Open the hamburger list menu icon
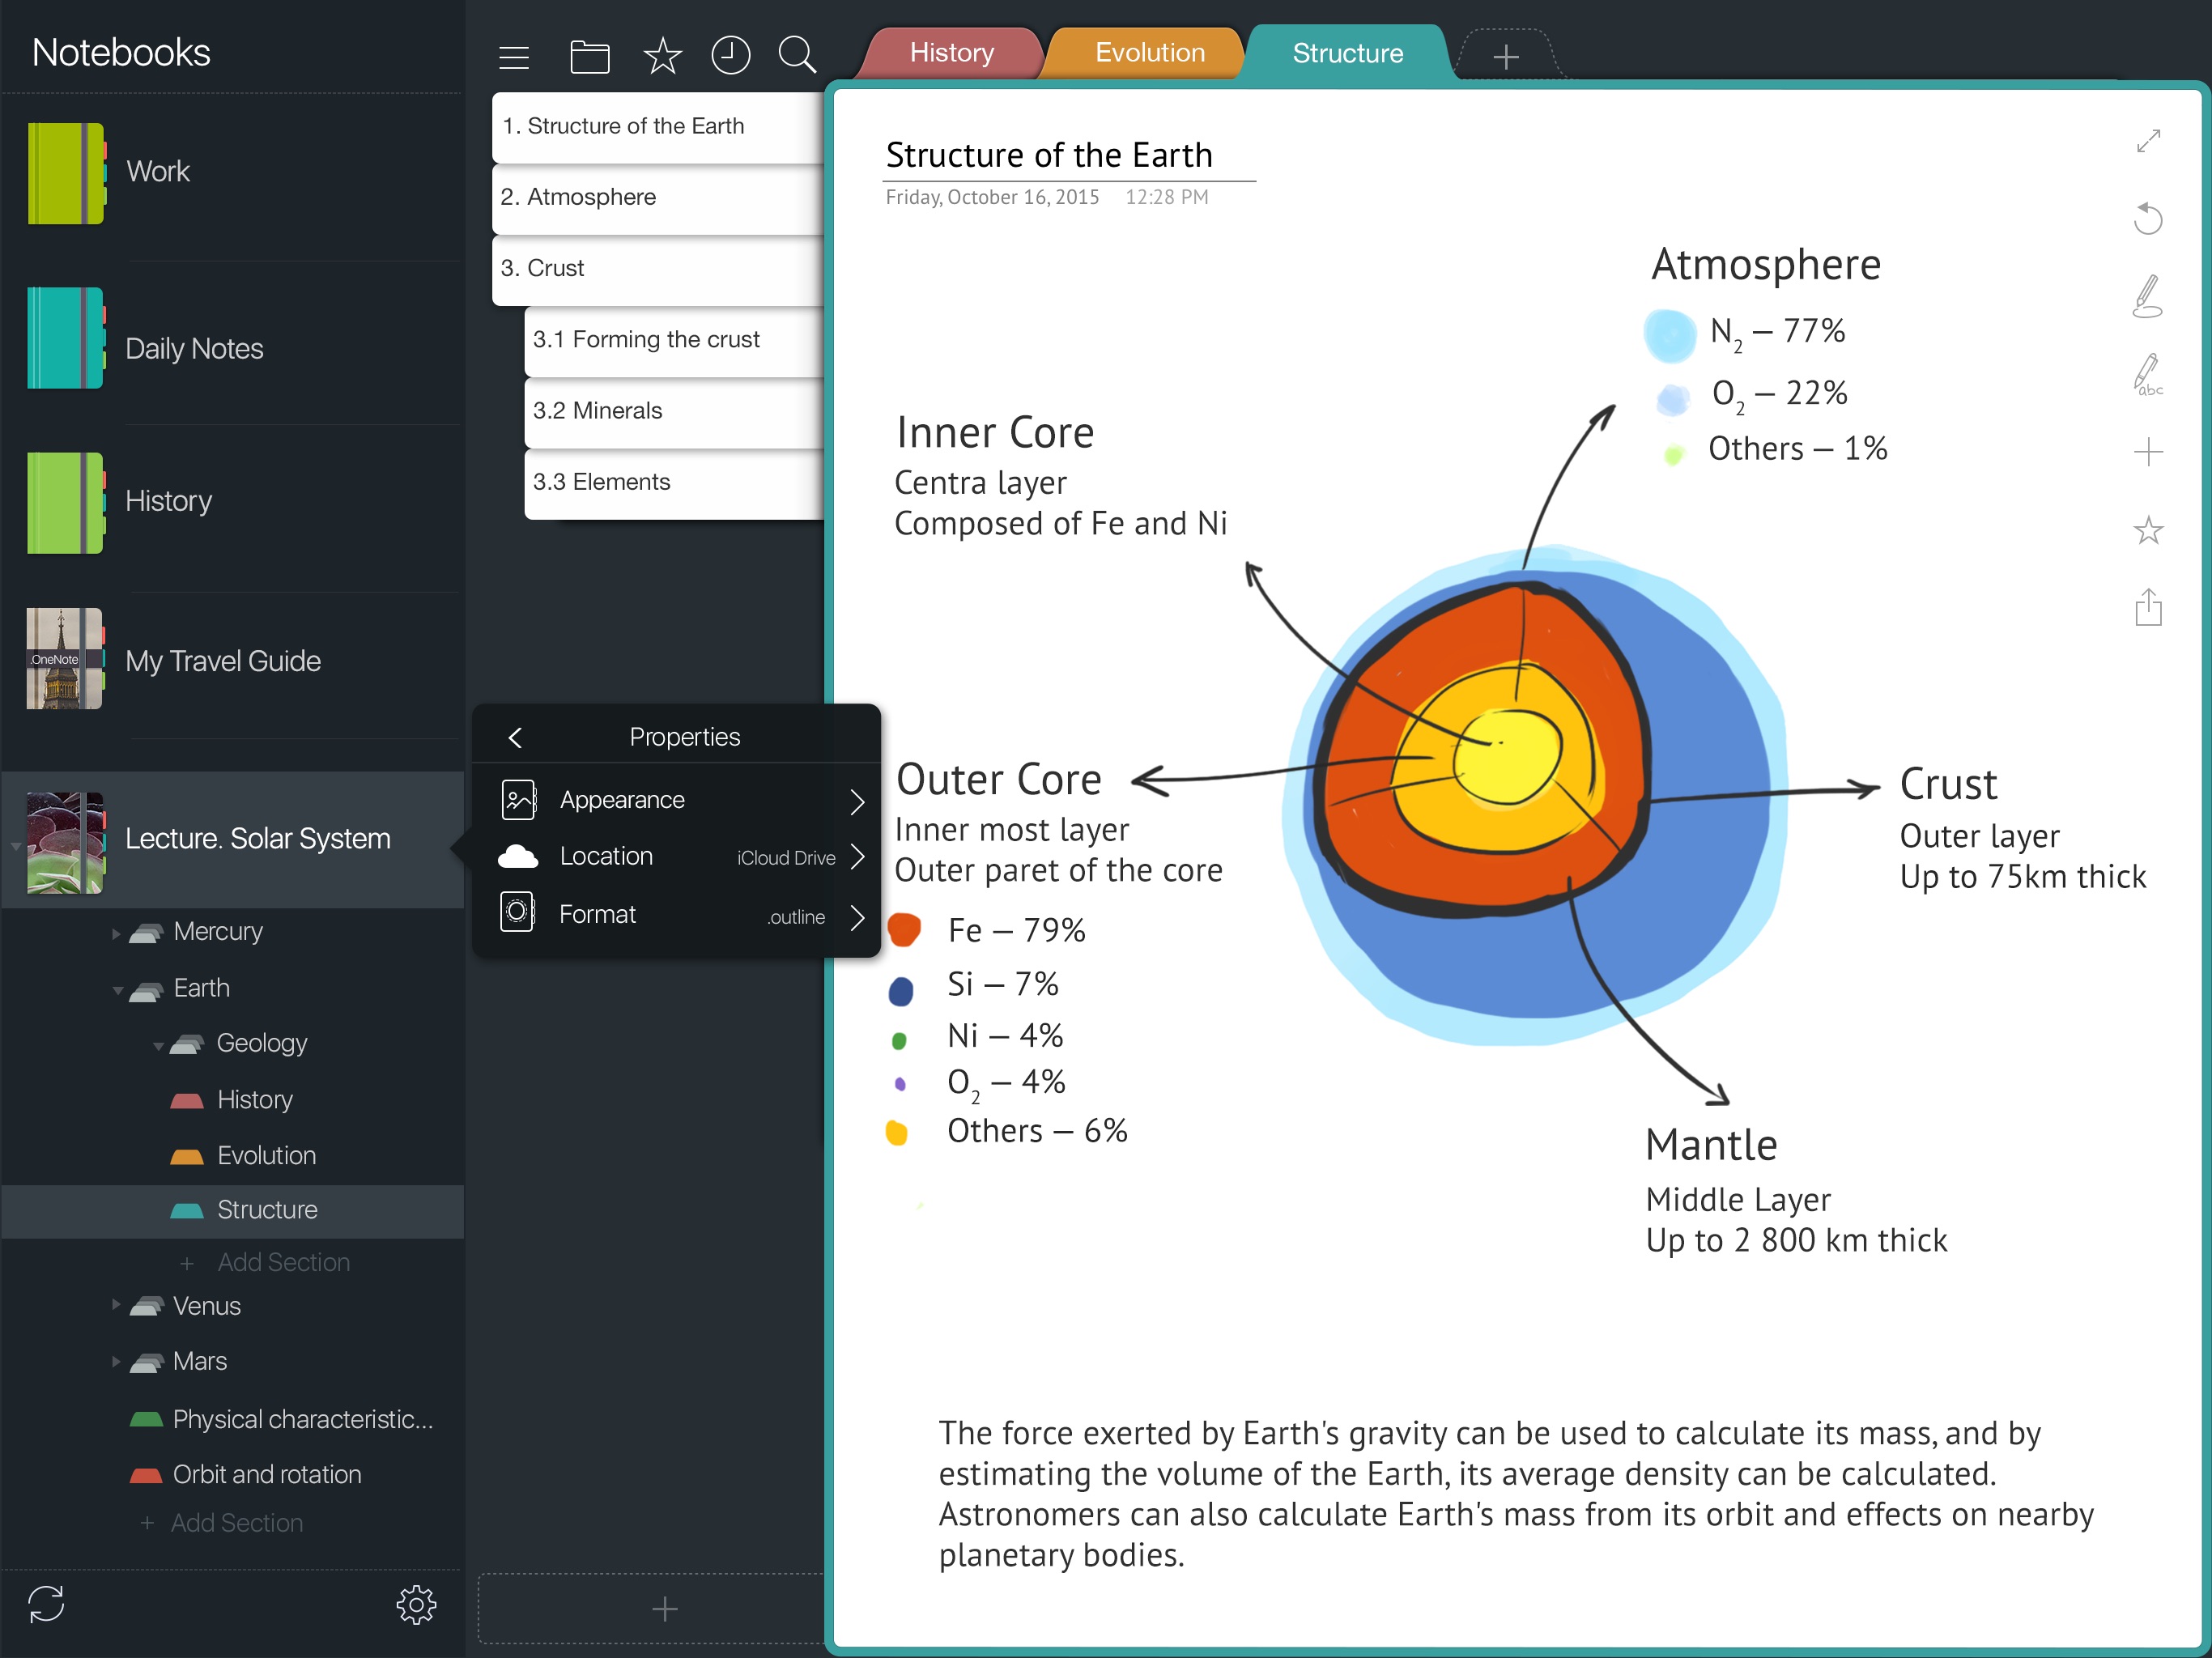2212x1658 pixels. 514,57
